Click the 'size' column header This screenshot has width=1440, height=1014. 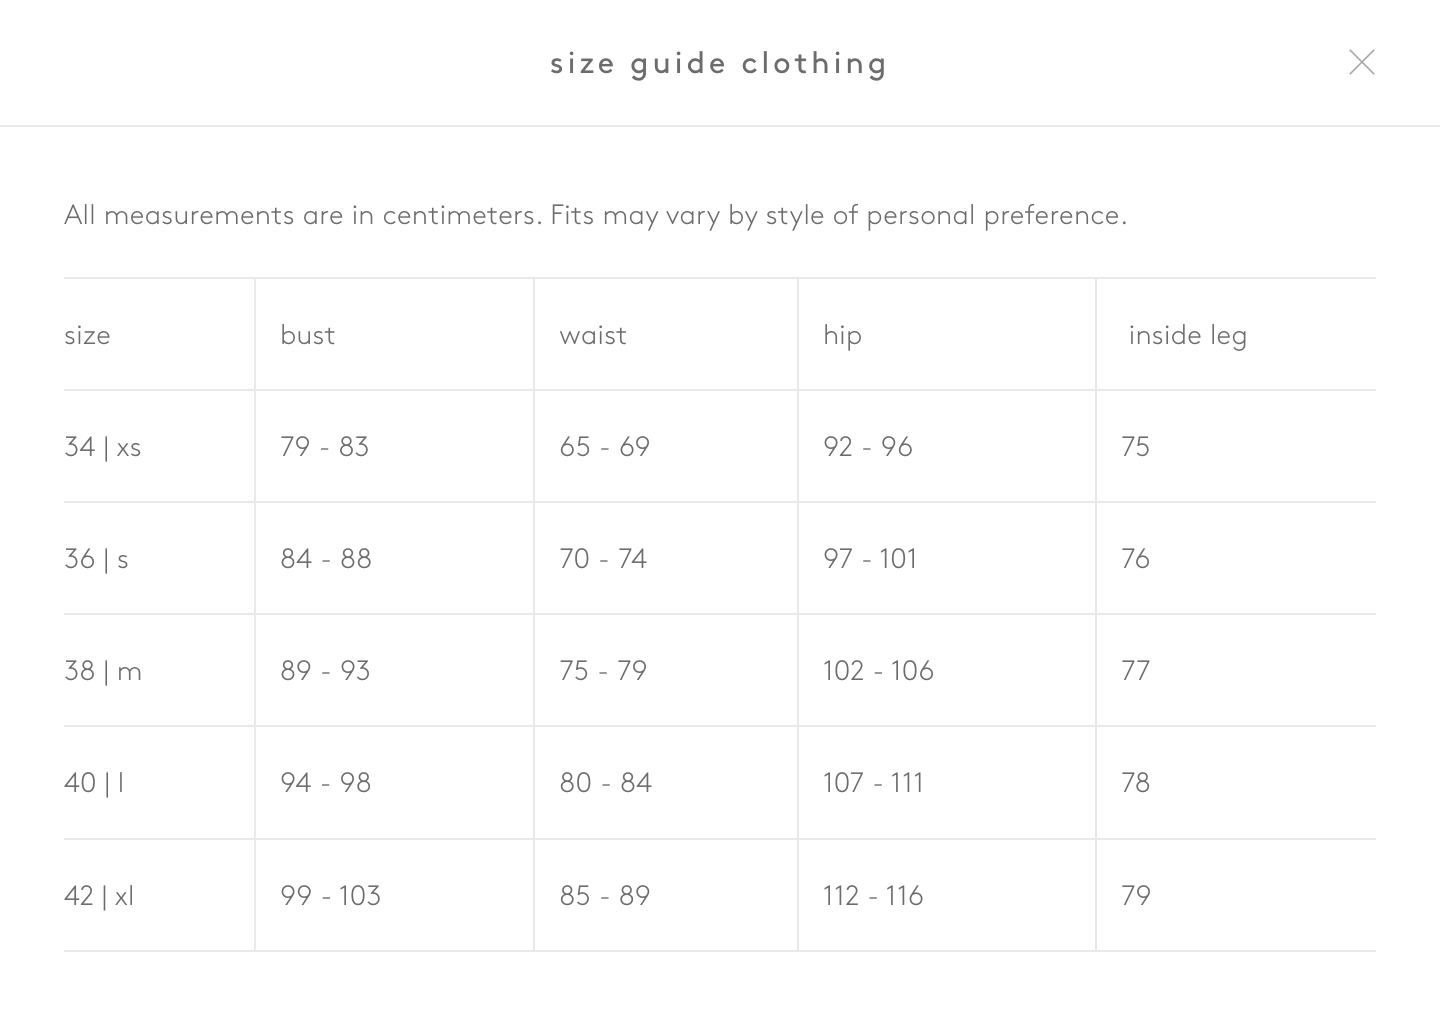click(x=87, y=335)
